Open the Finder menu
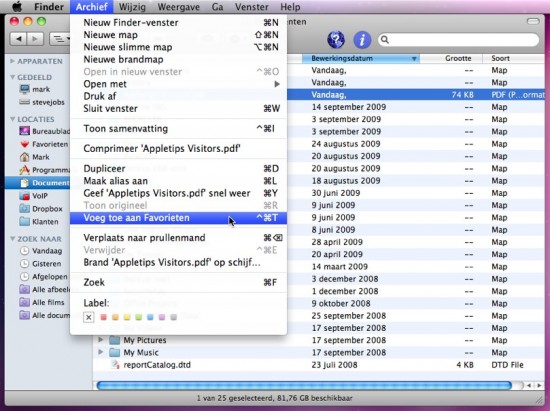This screenshot has height=411, width=550. 48,7
